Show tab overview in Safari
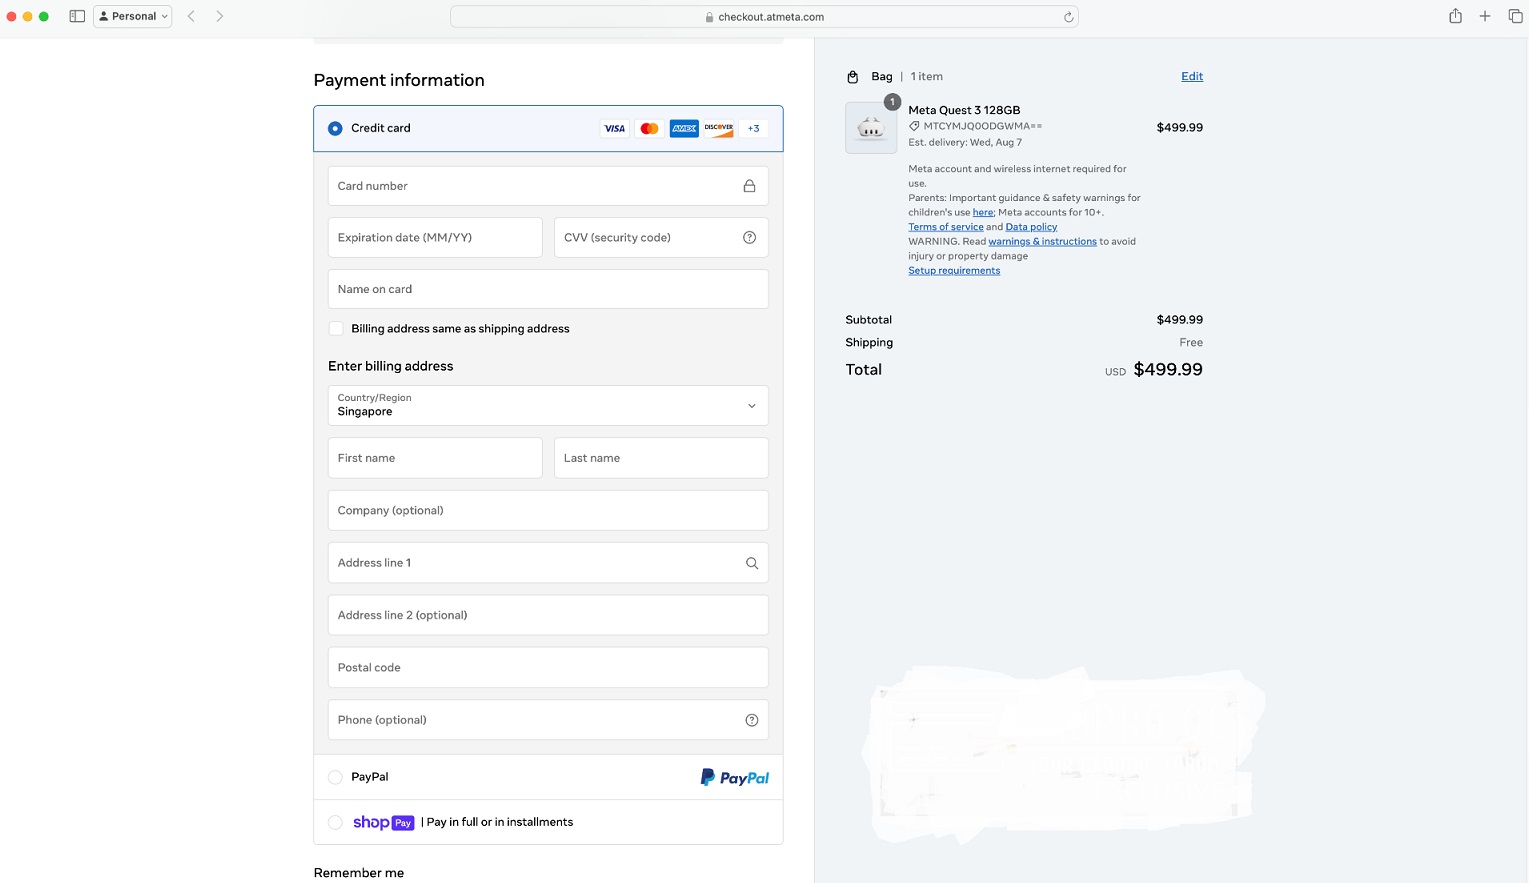 (x=1515, y=16)
